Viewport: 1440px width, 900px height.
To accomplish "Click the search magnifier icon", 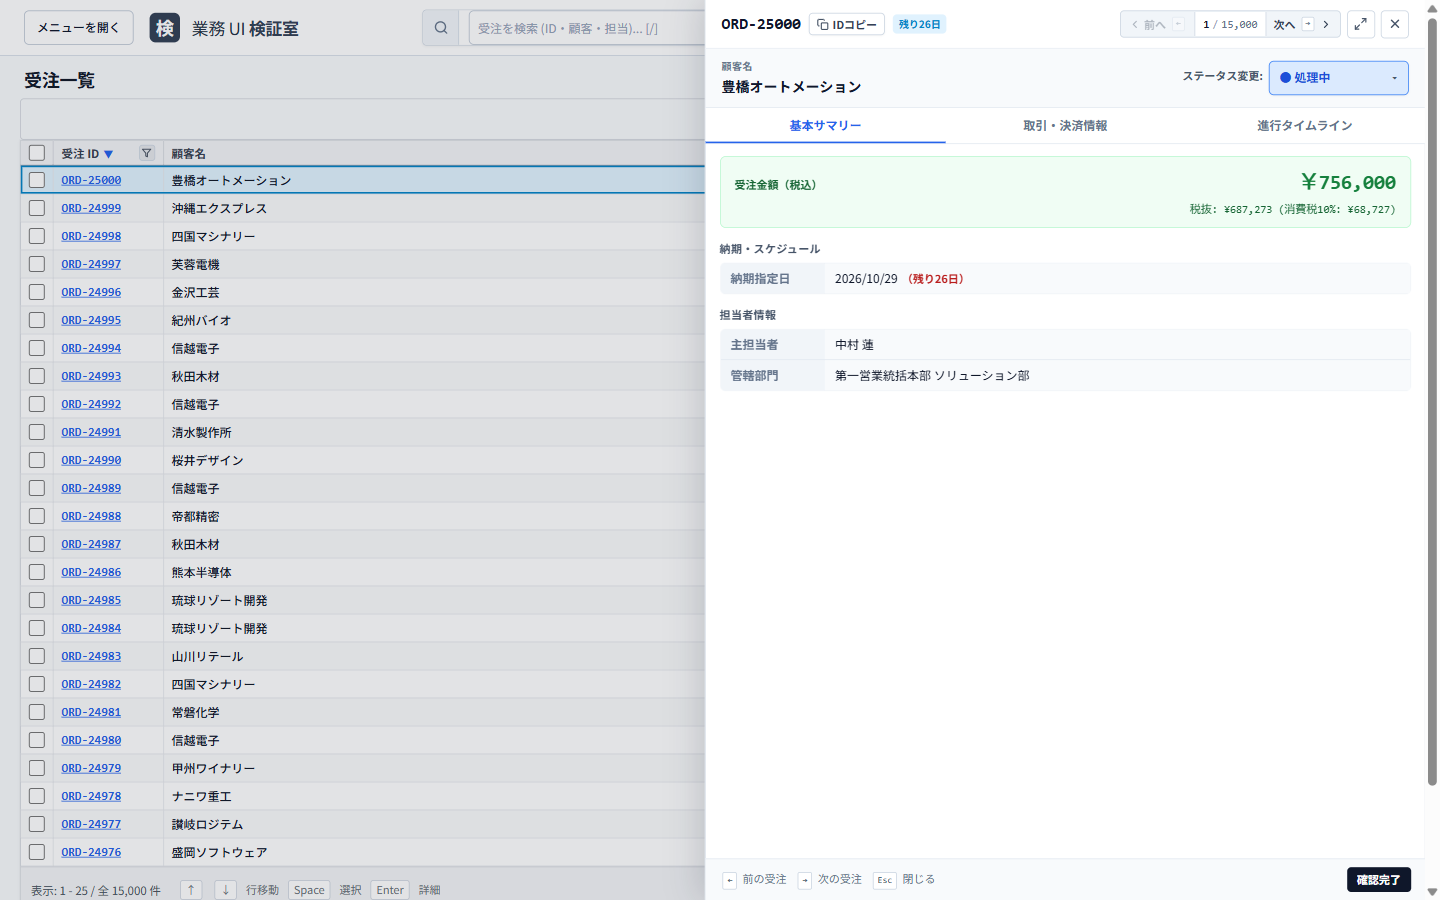I will (440, 28).
